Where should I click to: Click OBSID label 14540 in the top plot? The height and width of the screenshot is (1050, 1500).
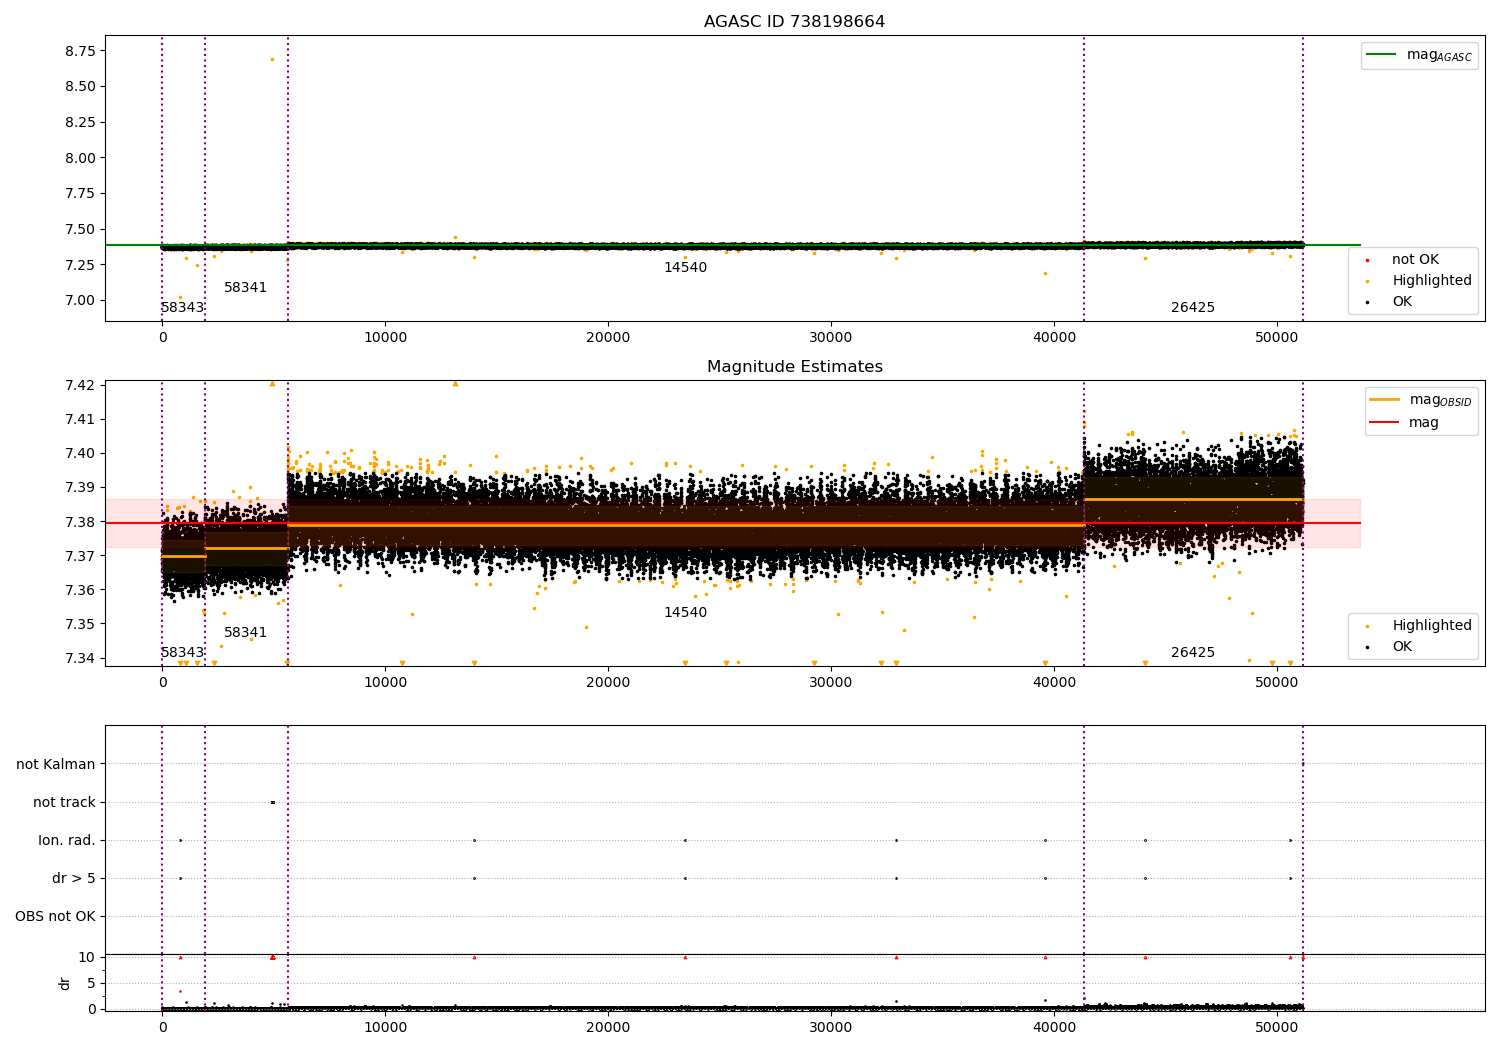[685, 268]
